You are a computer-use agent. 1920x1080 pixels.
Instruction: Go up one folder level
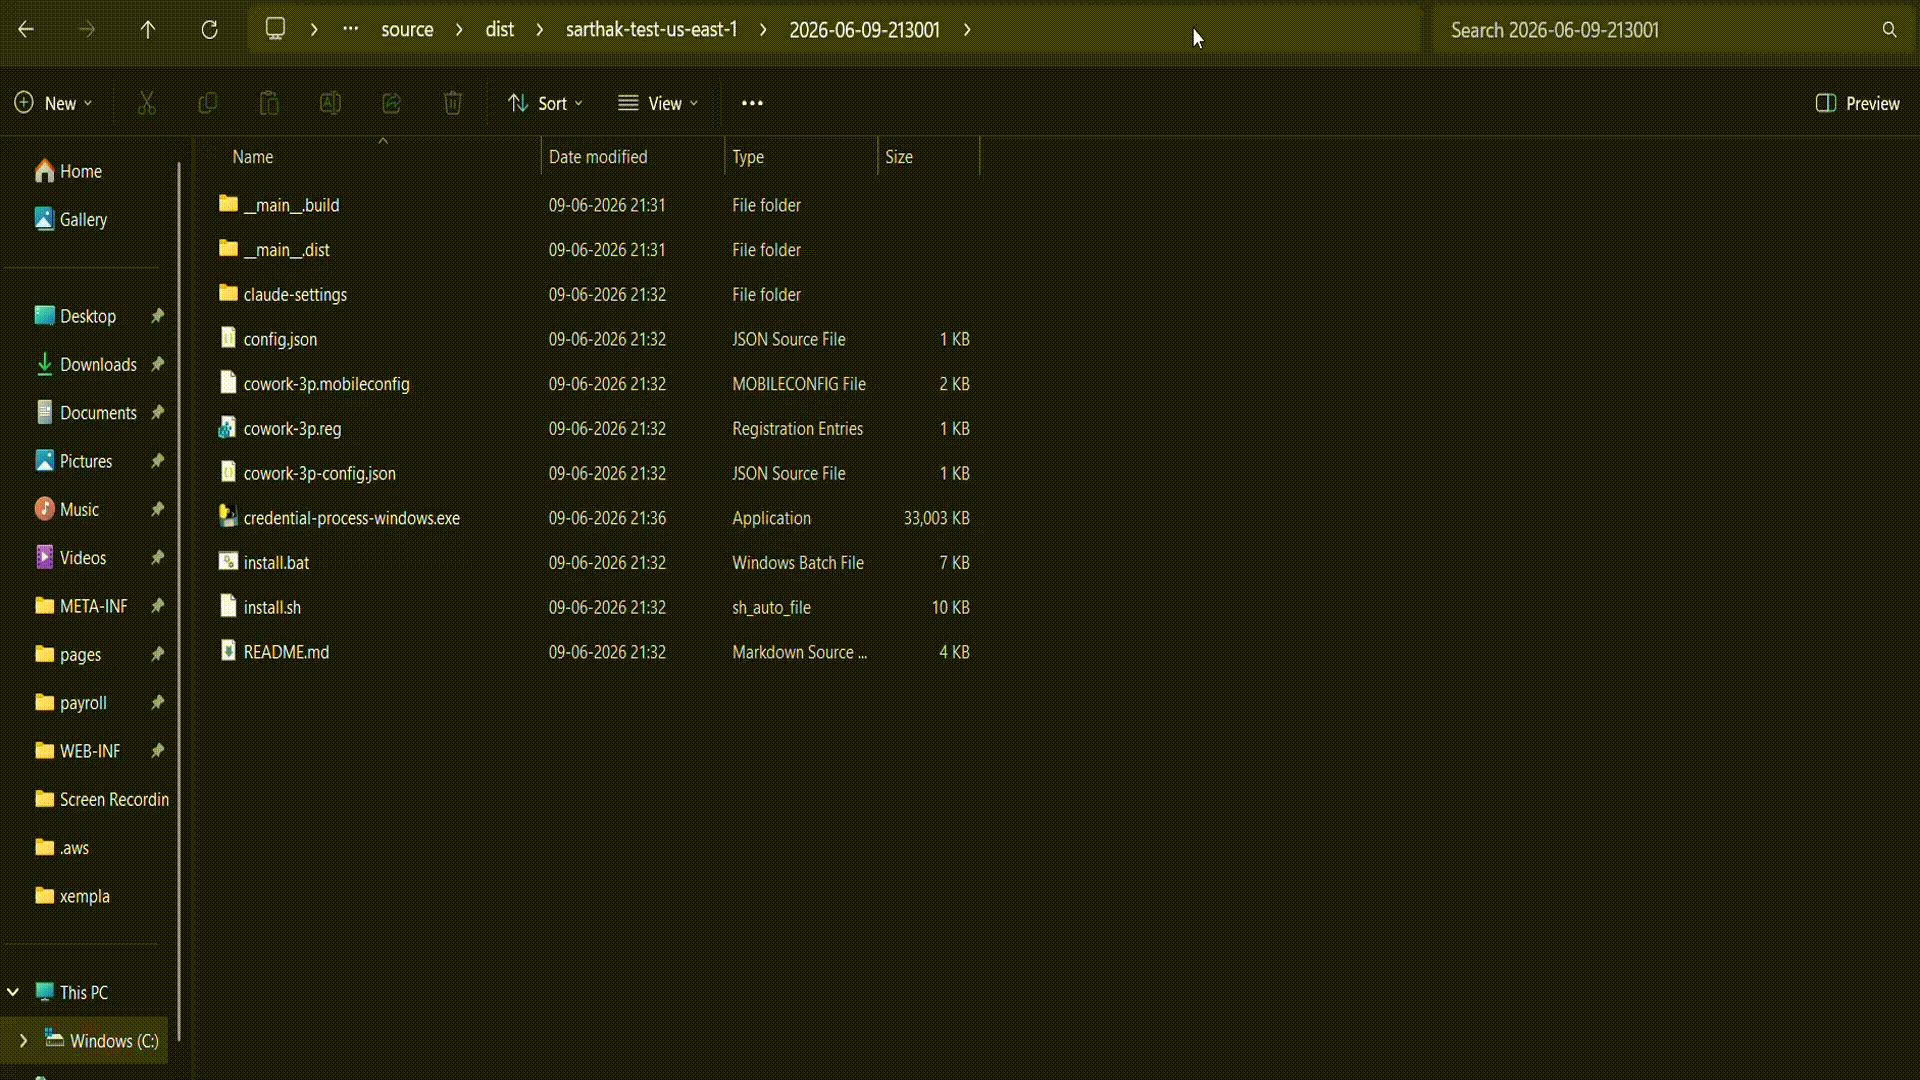coord(148,30)
